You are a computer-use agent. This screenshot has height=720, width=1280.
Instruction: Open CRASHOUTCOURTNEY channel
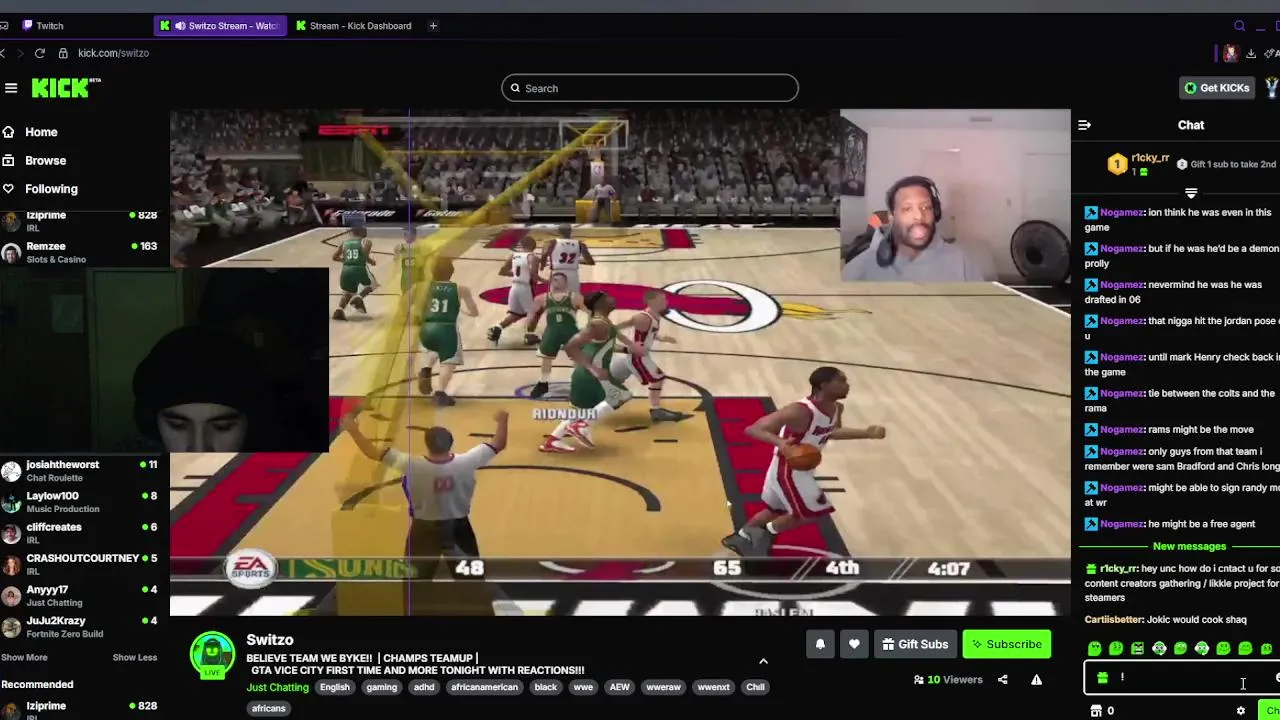pyautogui.click(x=80, y=564)
